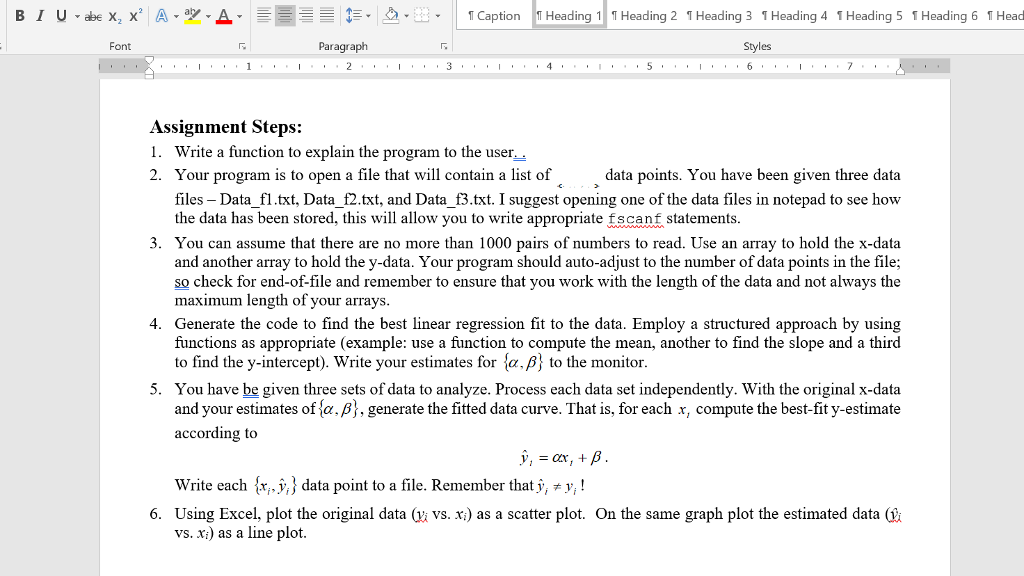Screen dimensions: 1024x576
Task: Toggle justify alignment for the paragraph
Action: (x=327, y=15)
